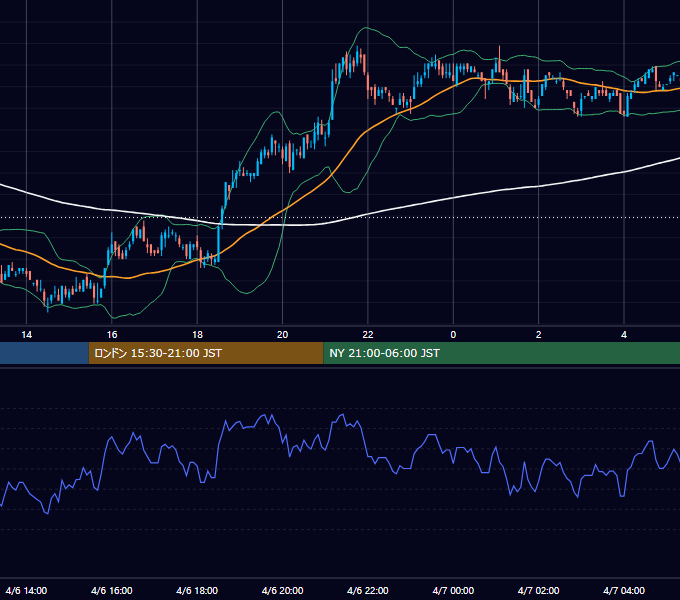680x600 pixels.
Task: Click the 4/6 14:00 label on lower axis
Action: tap(26, 590)
